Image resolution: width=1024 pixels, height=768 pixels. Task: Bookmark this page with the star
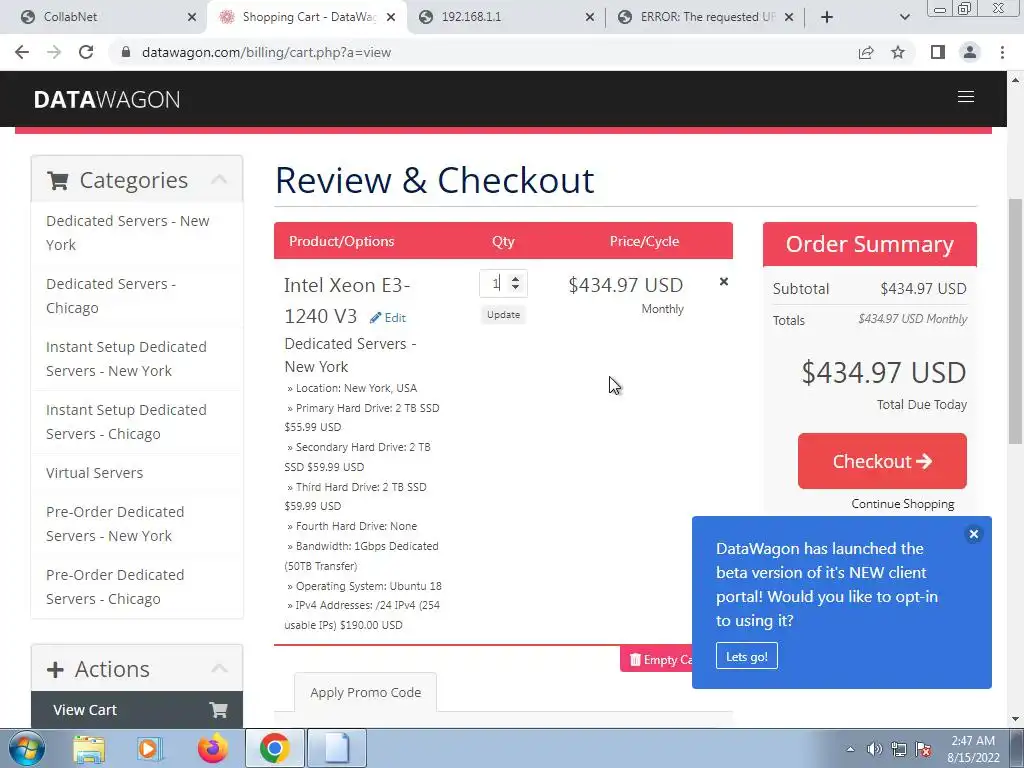[x=898, y=52]
